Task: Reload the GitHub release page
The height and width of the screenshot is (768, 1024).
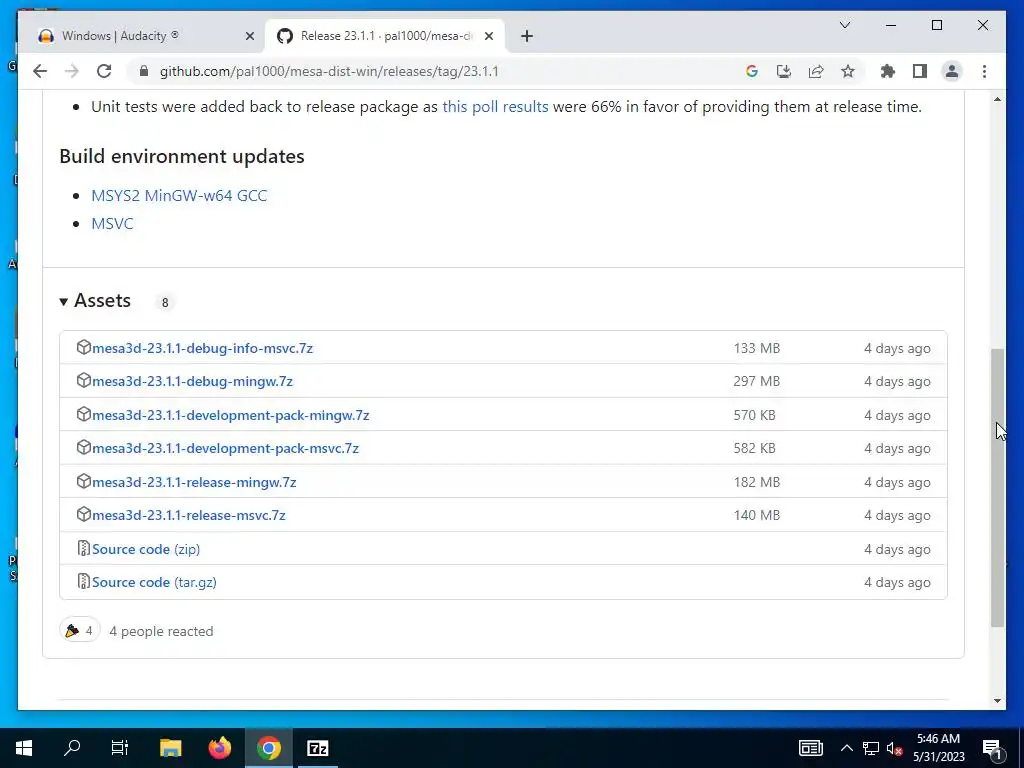Action: tap(104, 71)
